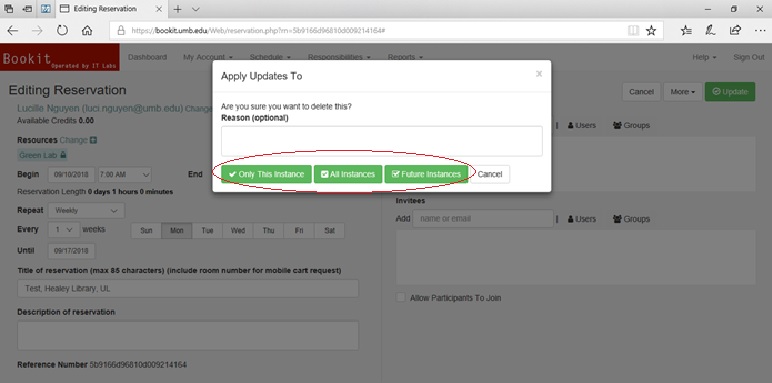Toggle reading view icon in address bar

pyautogui.click(x=633, y=31)
